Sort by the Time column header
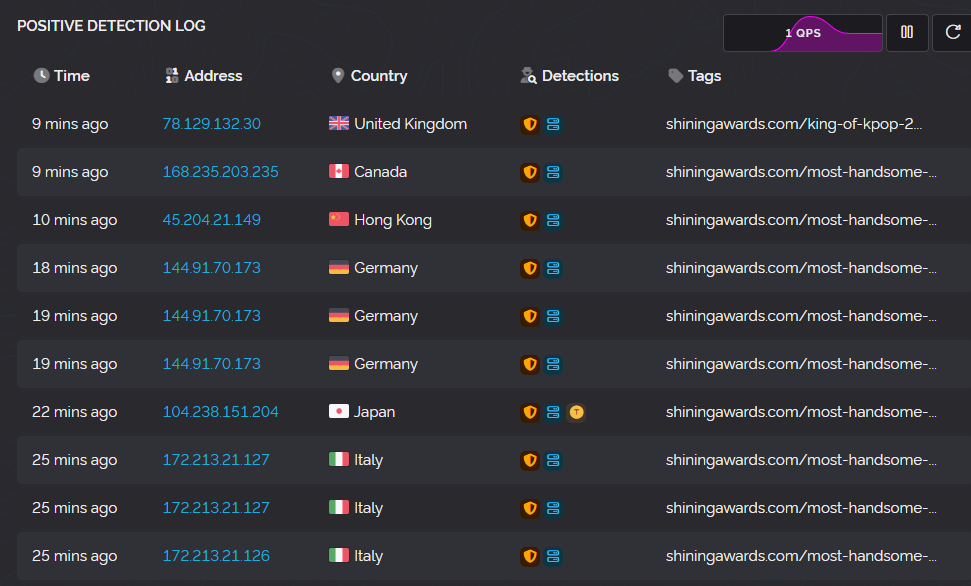This screenshot has width=971, height=586. point(62,76)
